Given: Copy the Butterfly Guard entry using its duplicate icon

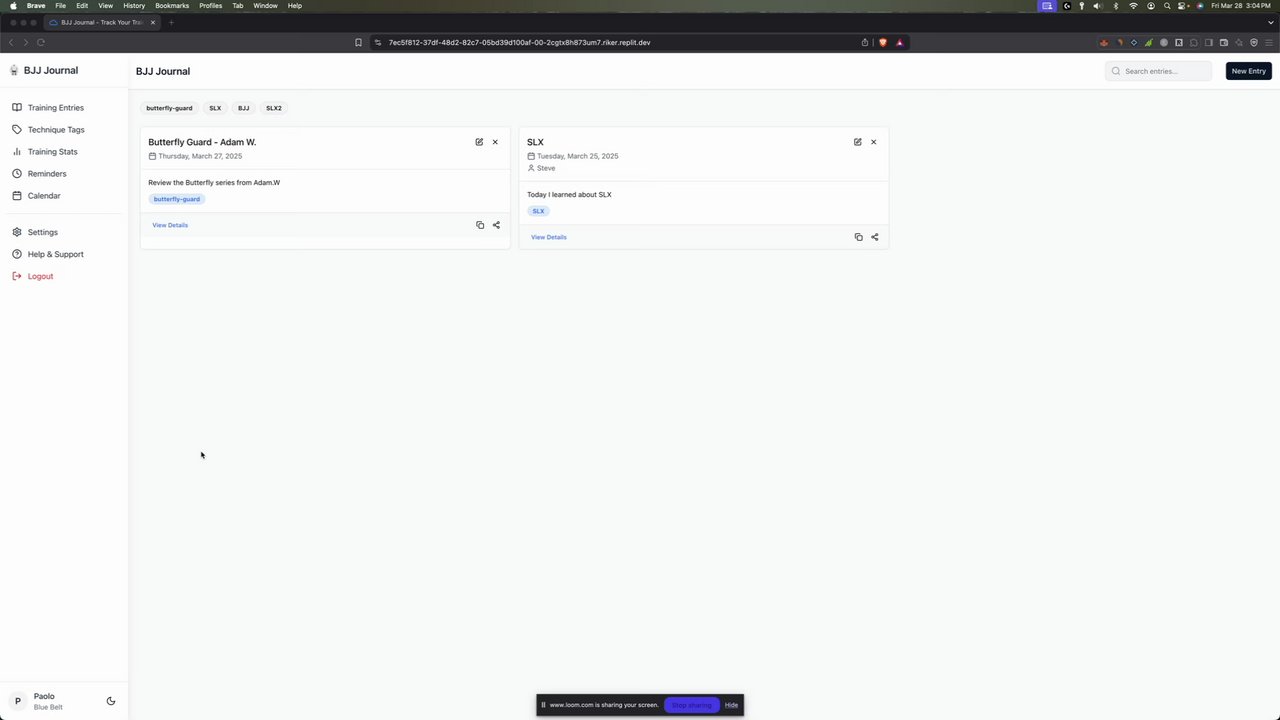Looking at the screenshot, I should point(480,225).
